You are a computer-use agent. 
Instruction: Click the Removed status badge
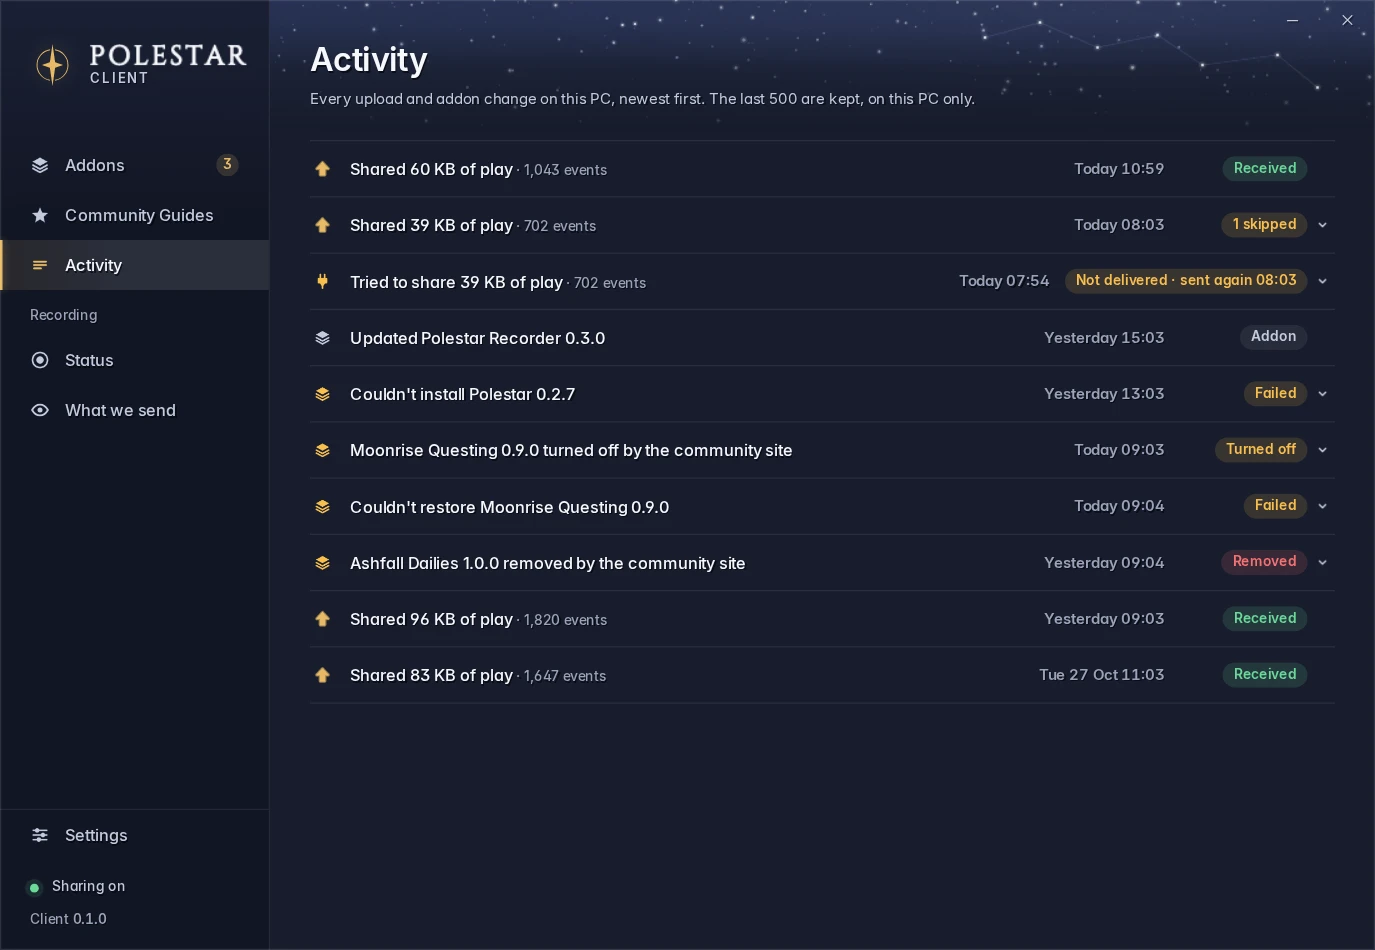1264,561
